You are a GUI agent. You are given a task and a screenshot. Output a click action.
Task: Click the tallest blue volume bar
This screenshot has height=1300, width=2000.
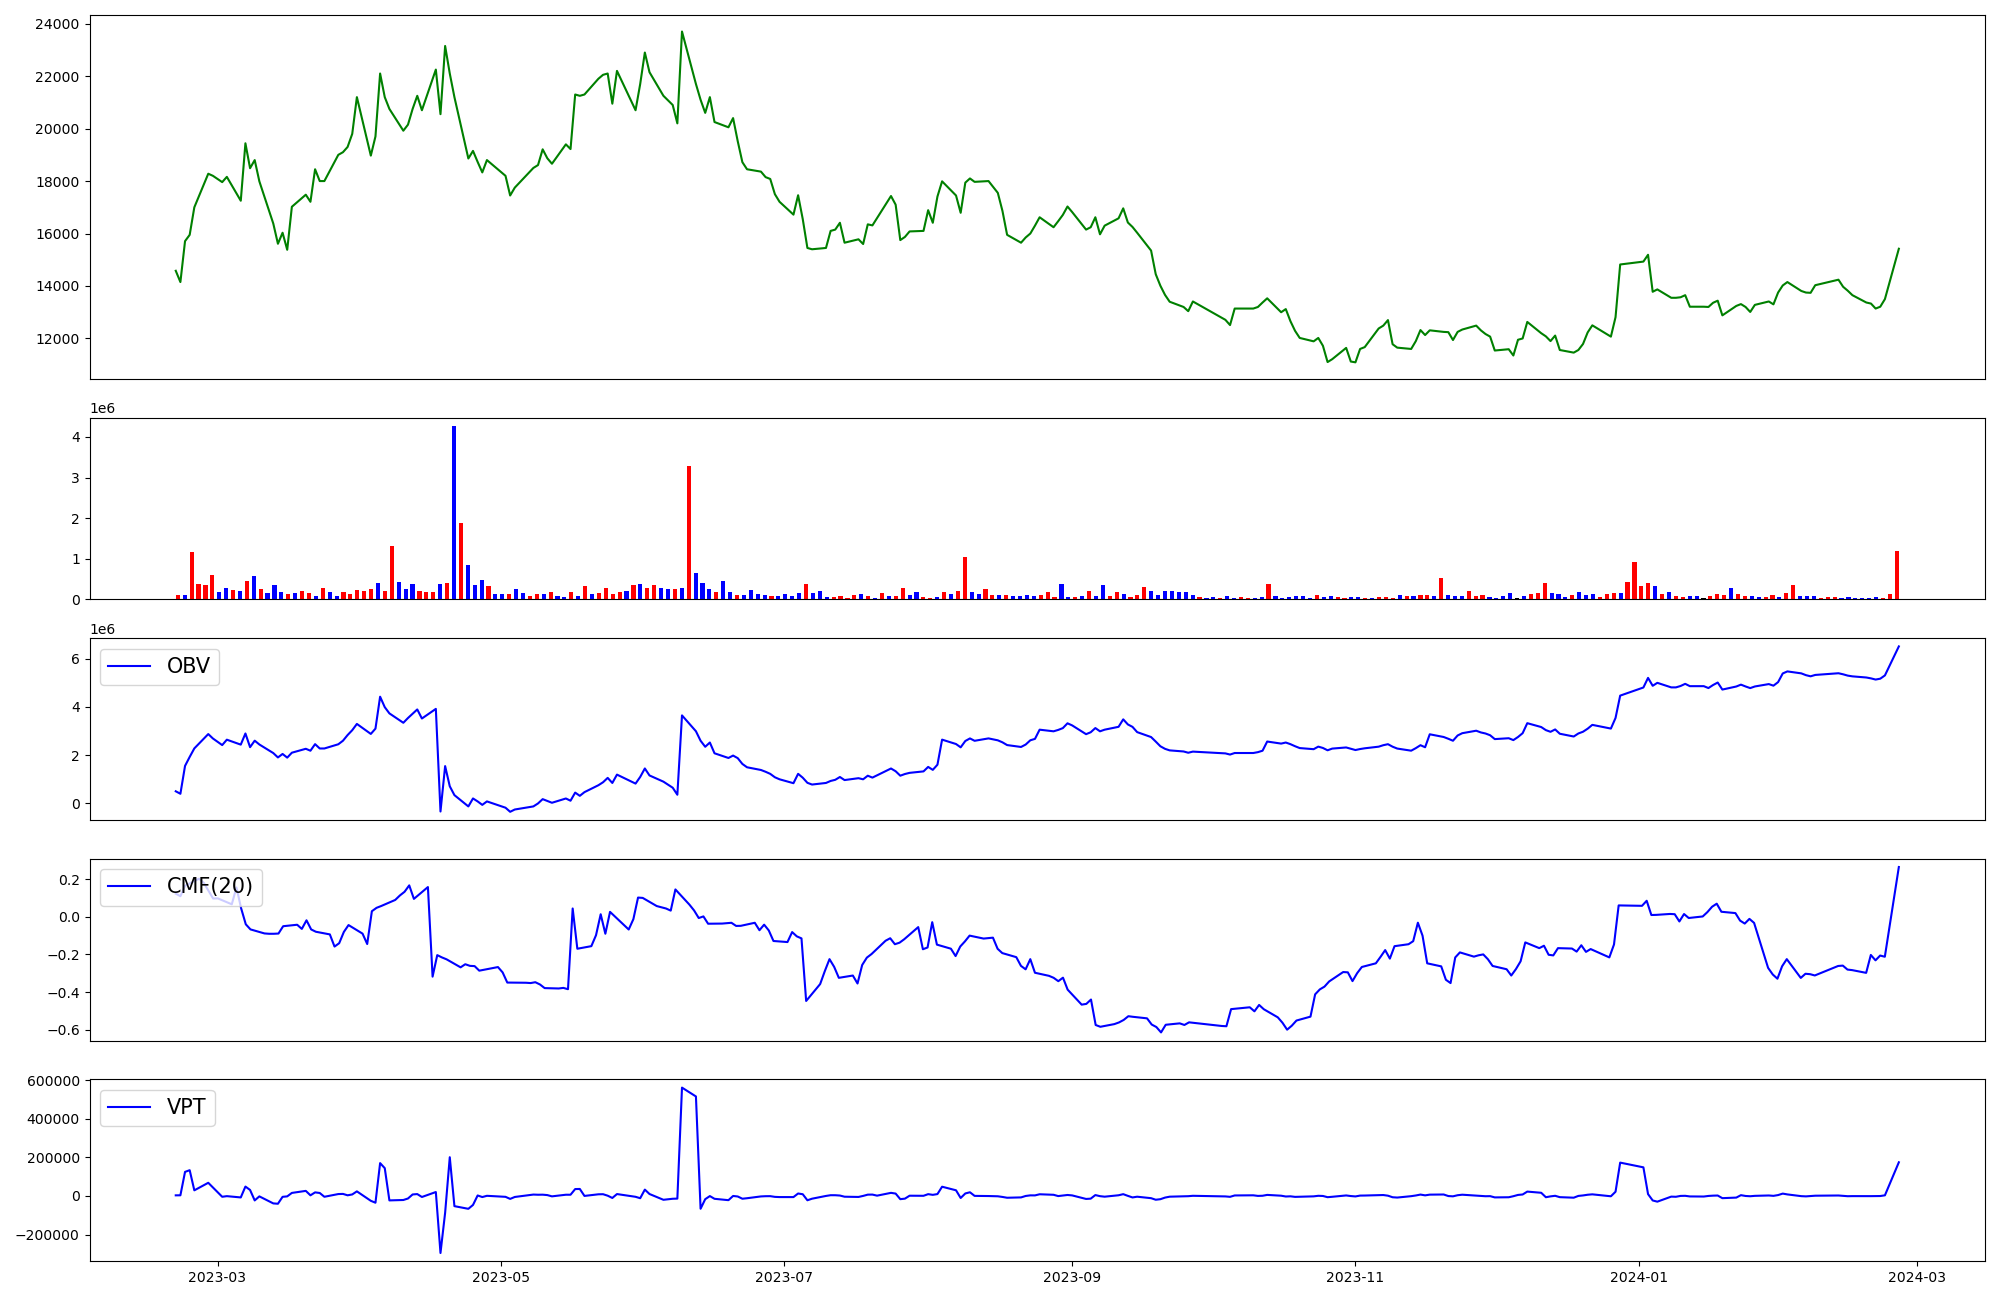[454, 512]
